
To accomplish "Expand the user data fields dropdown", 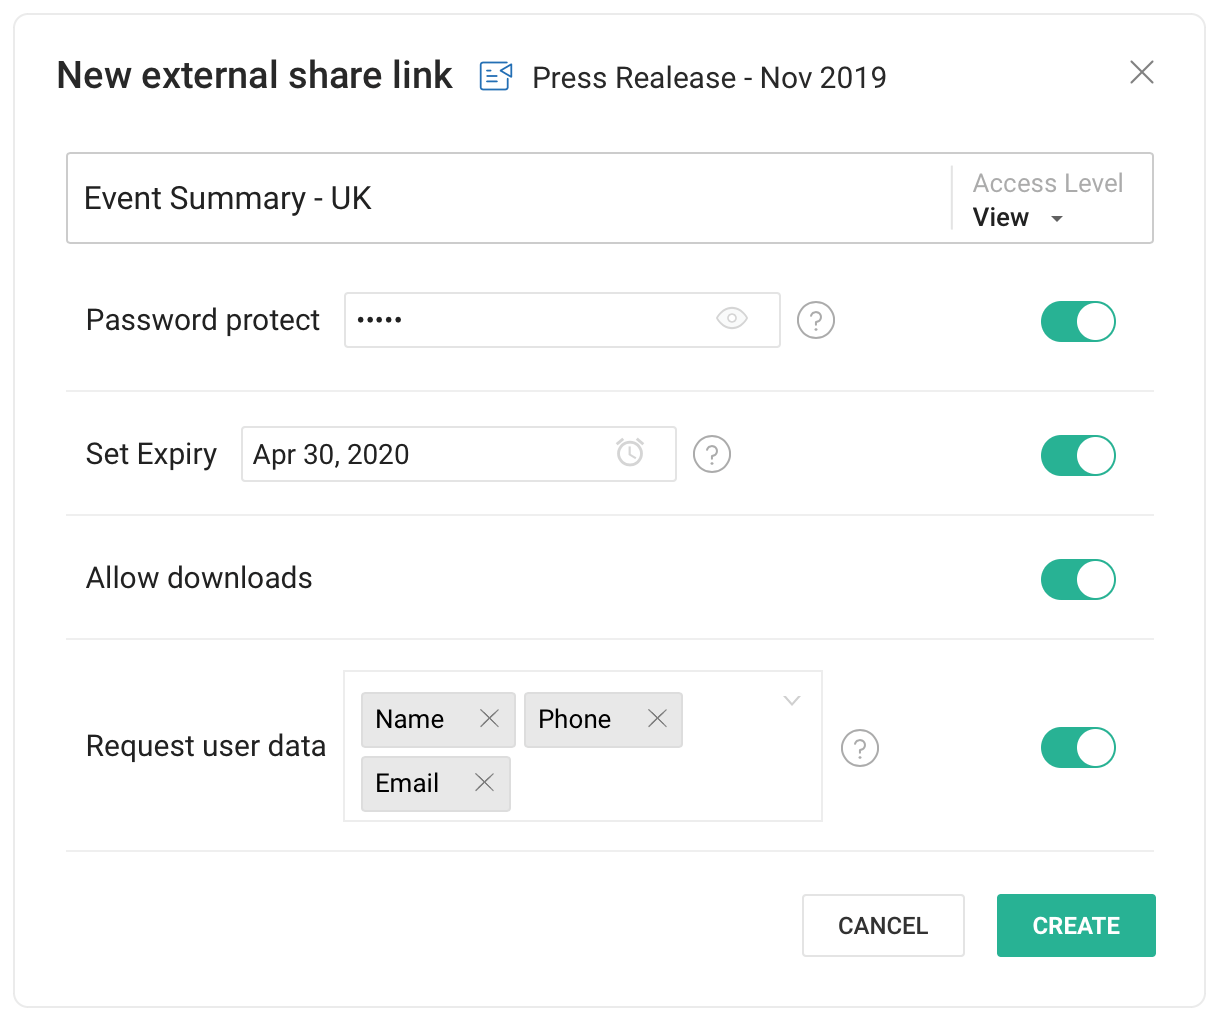I will (792, 700).
